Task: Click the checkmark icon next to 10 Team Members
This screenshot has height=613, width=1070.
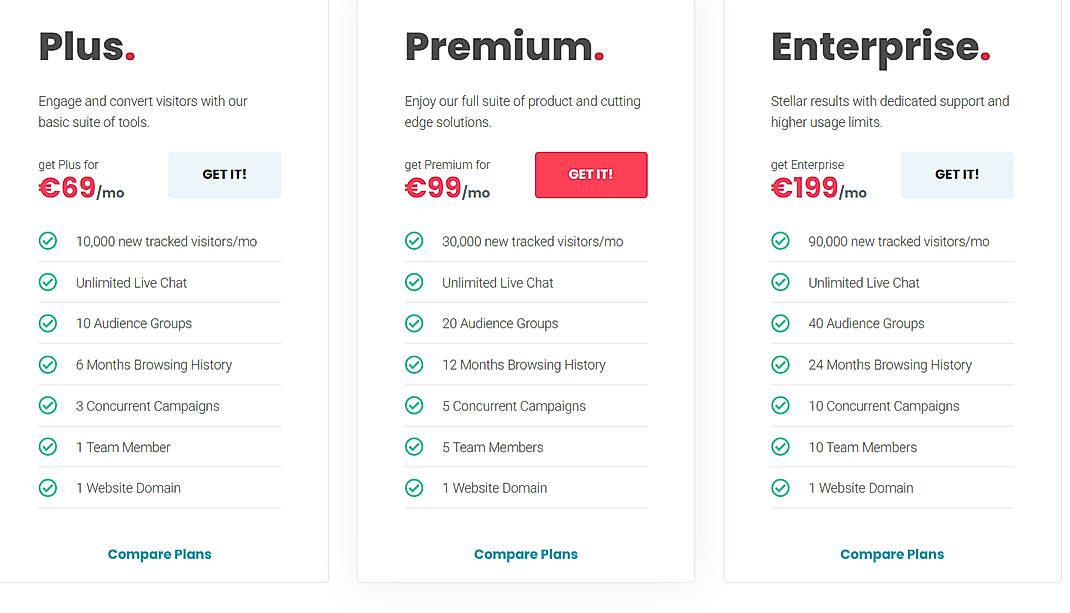Action: pos(780,447)
